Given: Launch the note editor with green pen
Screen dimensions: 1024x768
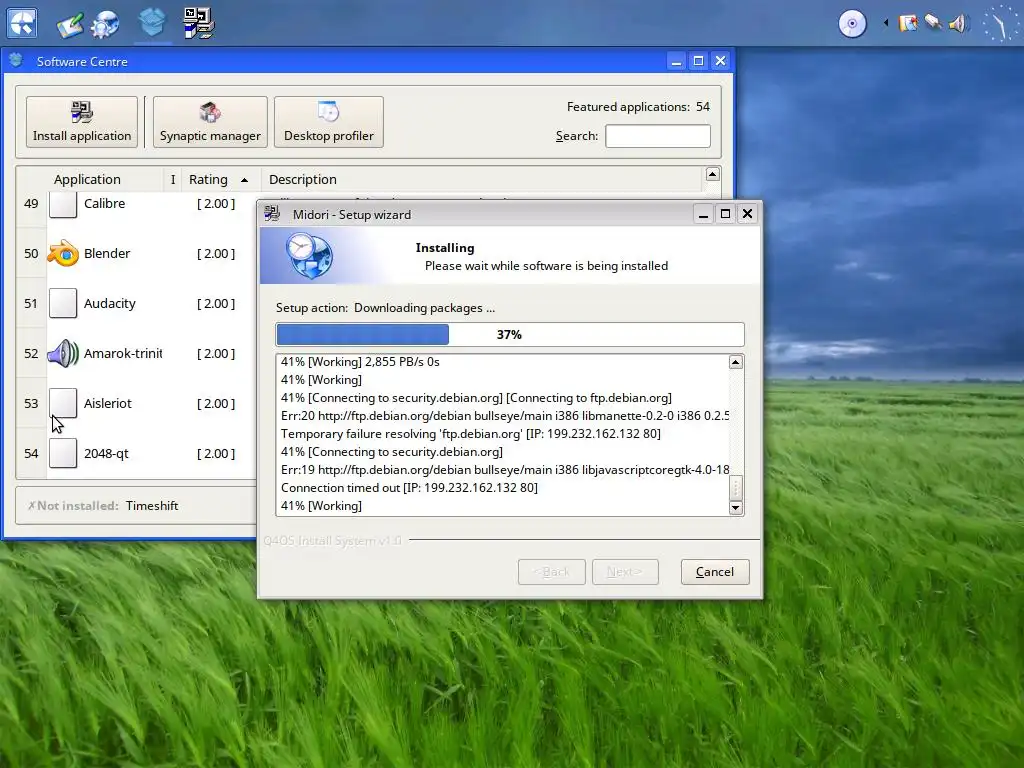Looking at the screenshot, I should [70, 24].
